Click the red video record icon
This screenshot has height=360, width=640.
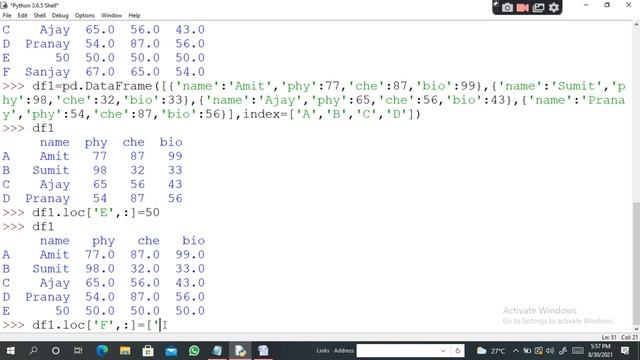(x=523, y=7)
